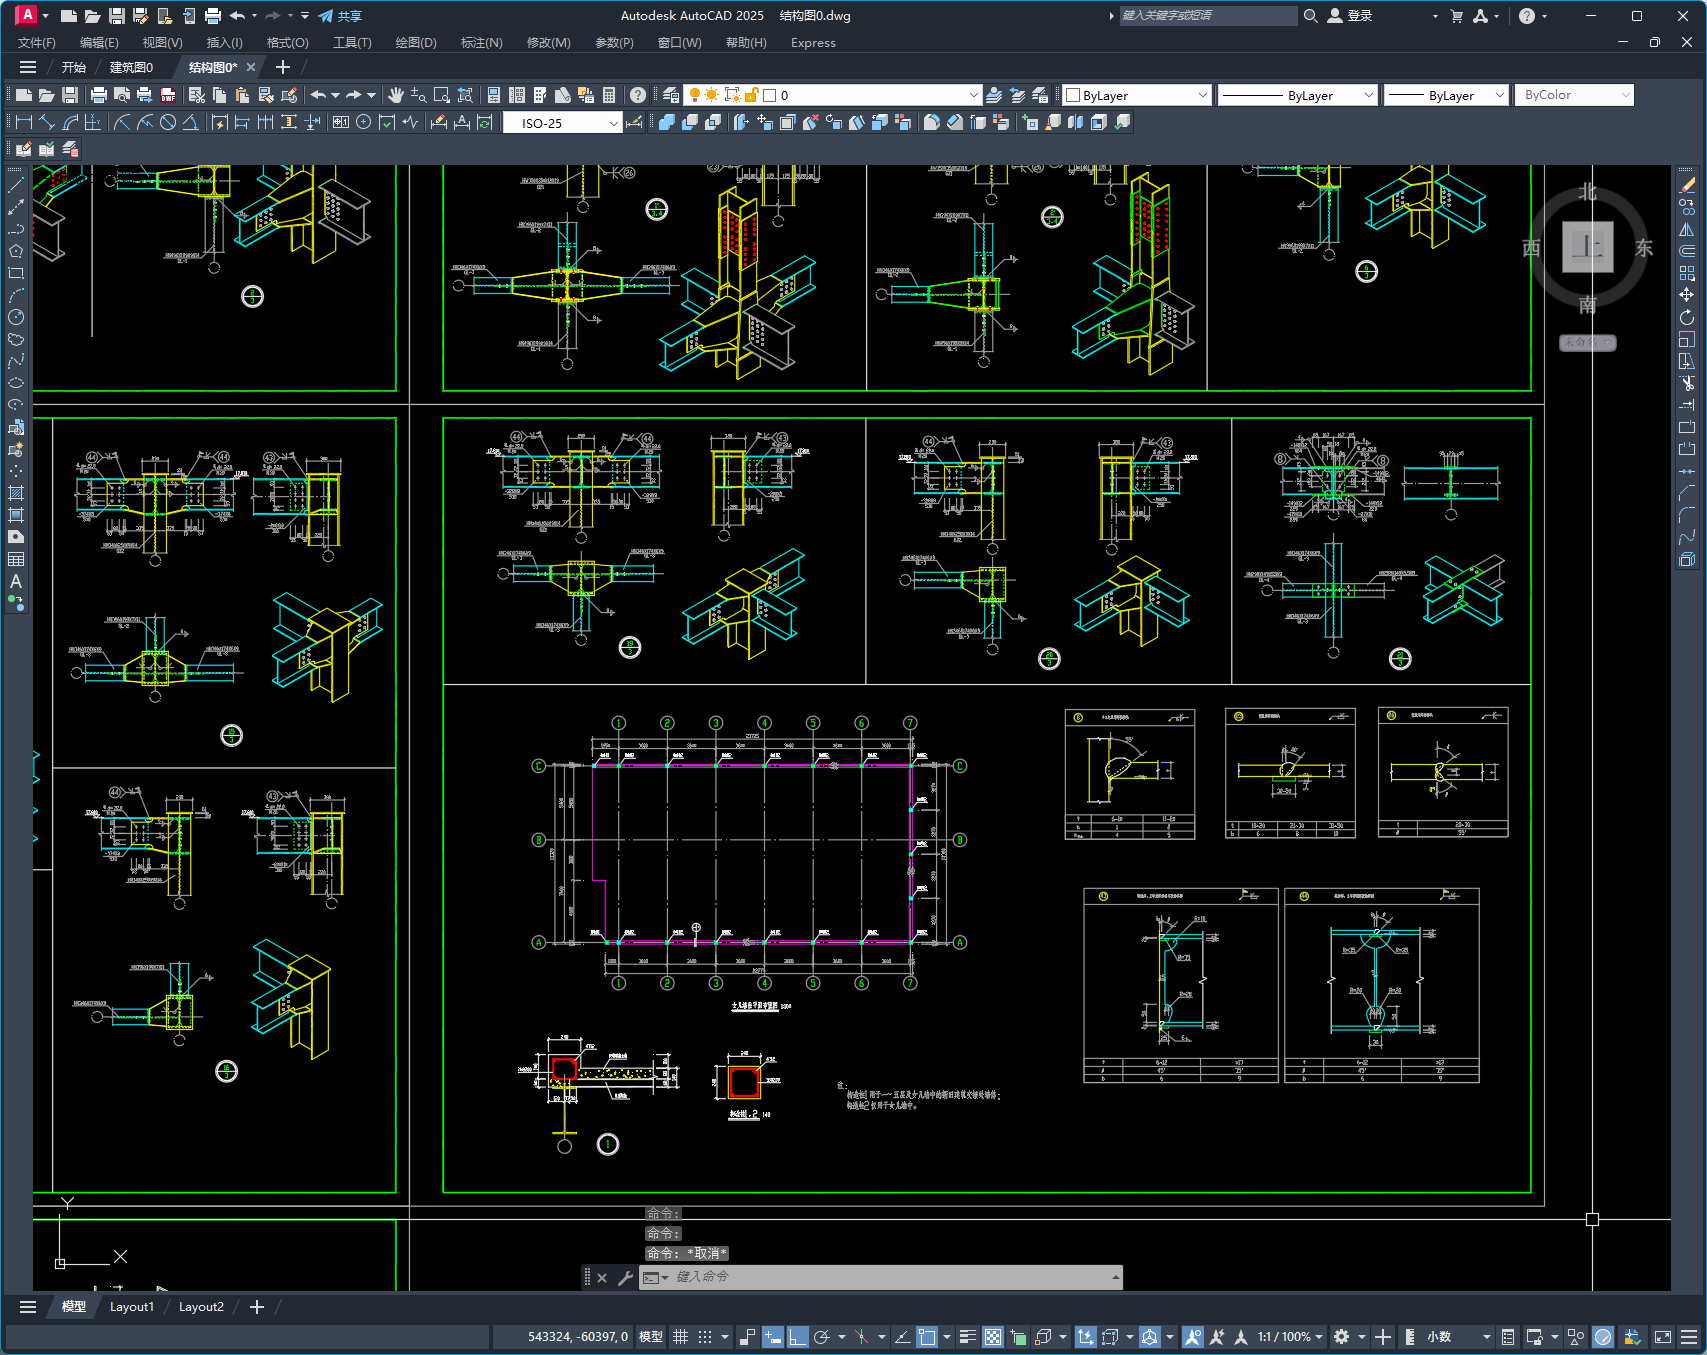Switch to the Layout1 tab
Image resolution: width=1707 pixels, height=1355 pixels.
[x=132, y=1307]
